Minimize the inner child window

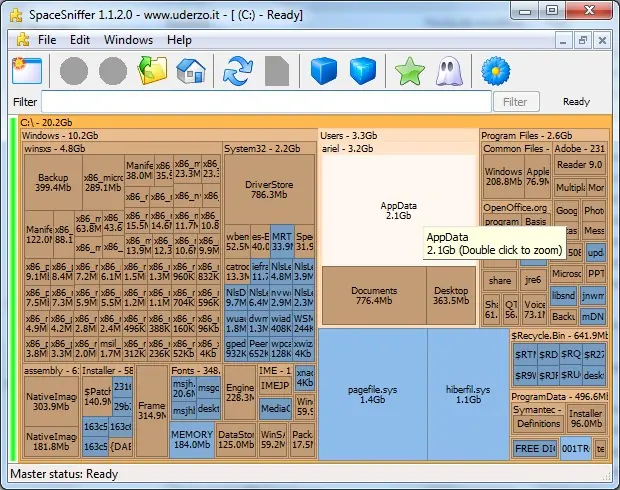(563, 40)
